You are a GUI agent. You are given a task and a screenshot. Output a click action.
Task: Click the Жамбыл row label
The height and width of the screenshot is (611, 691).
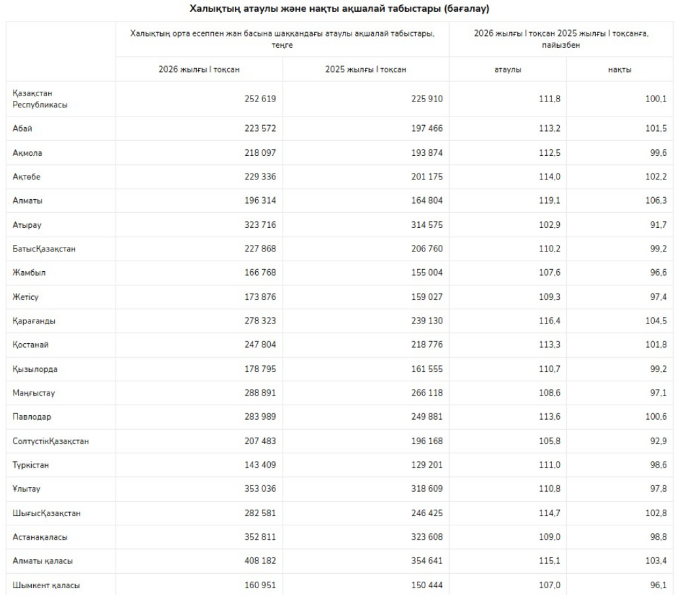pos(29,272)
